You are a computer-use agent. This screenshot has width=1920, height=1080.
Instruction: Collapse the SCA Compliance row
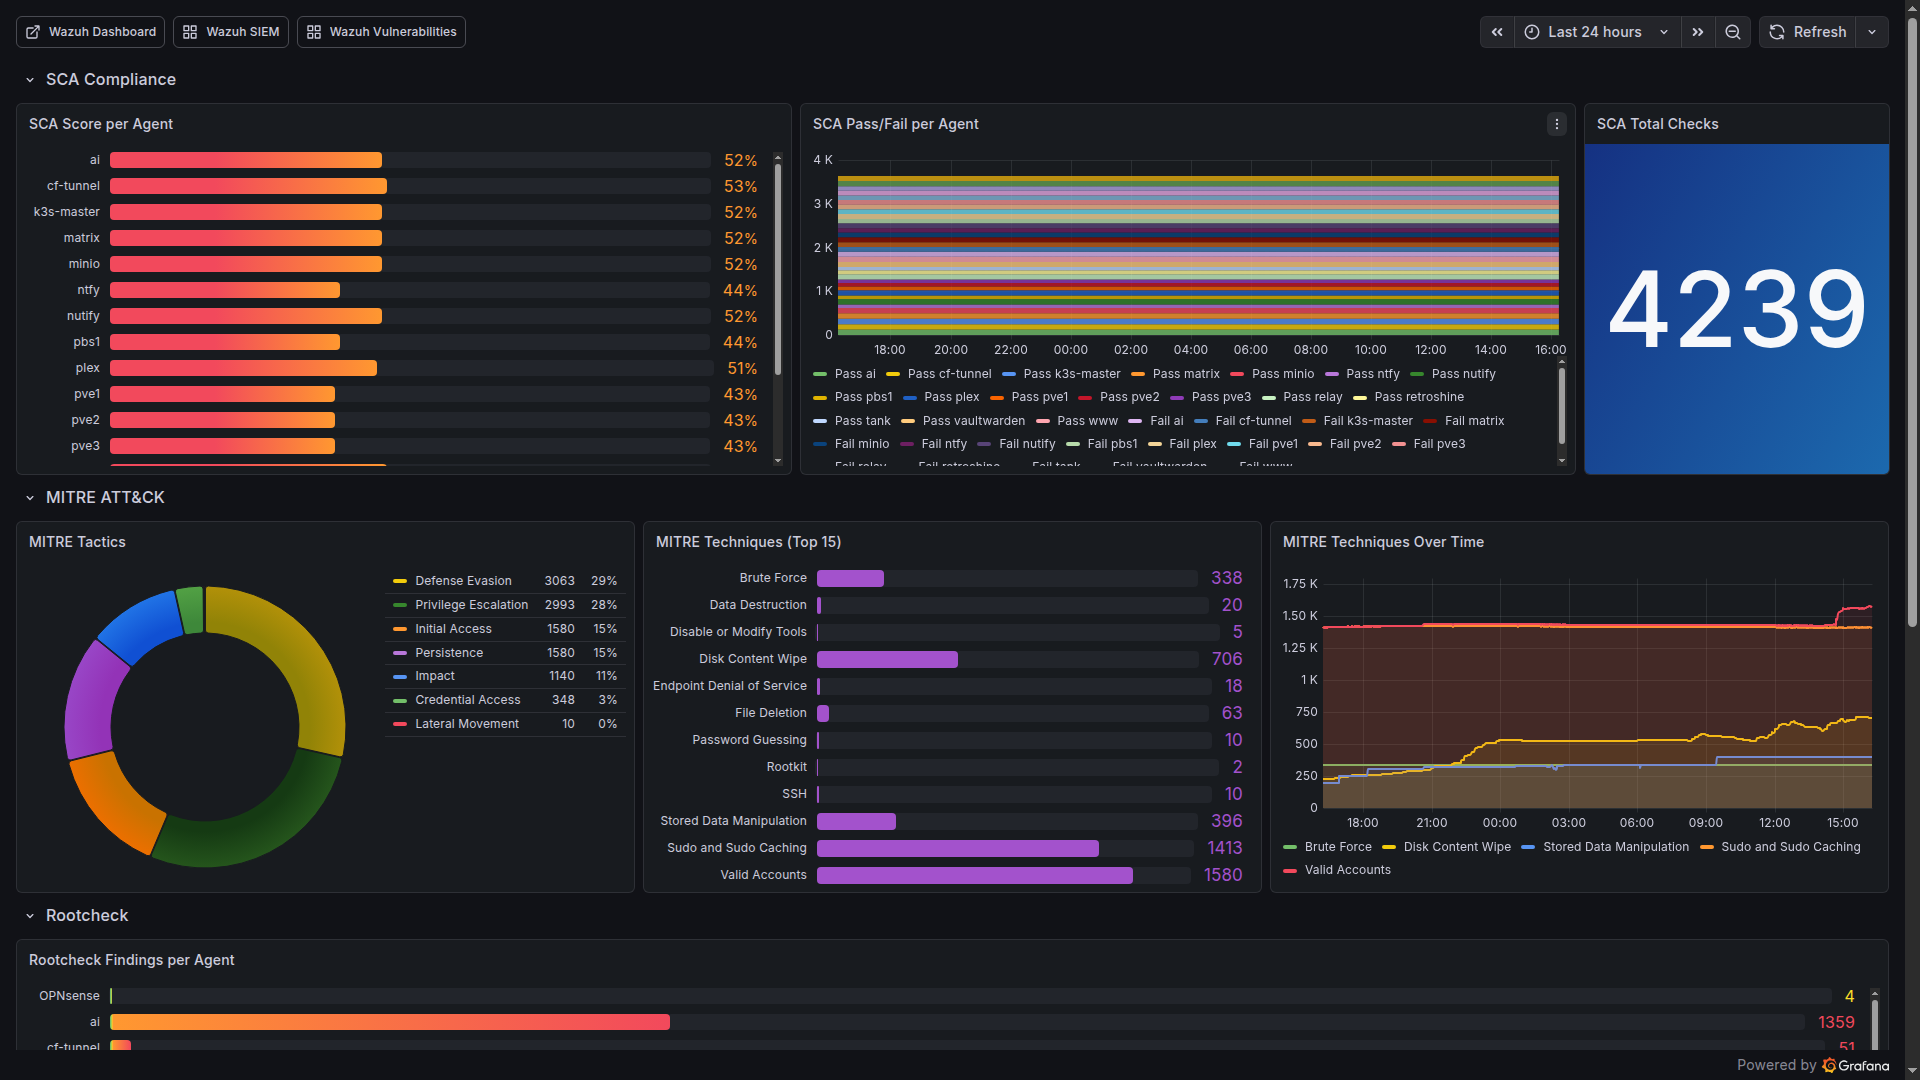point(30,80)
